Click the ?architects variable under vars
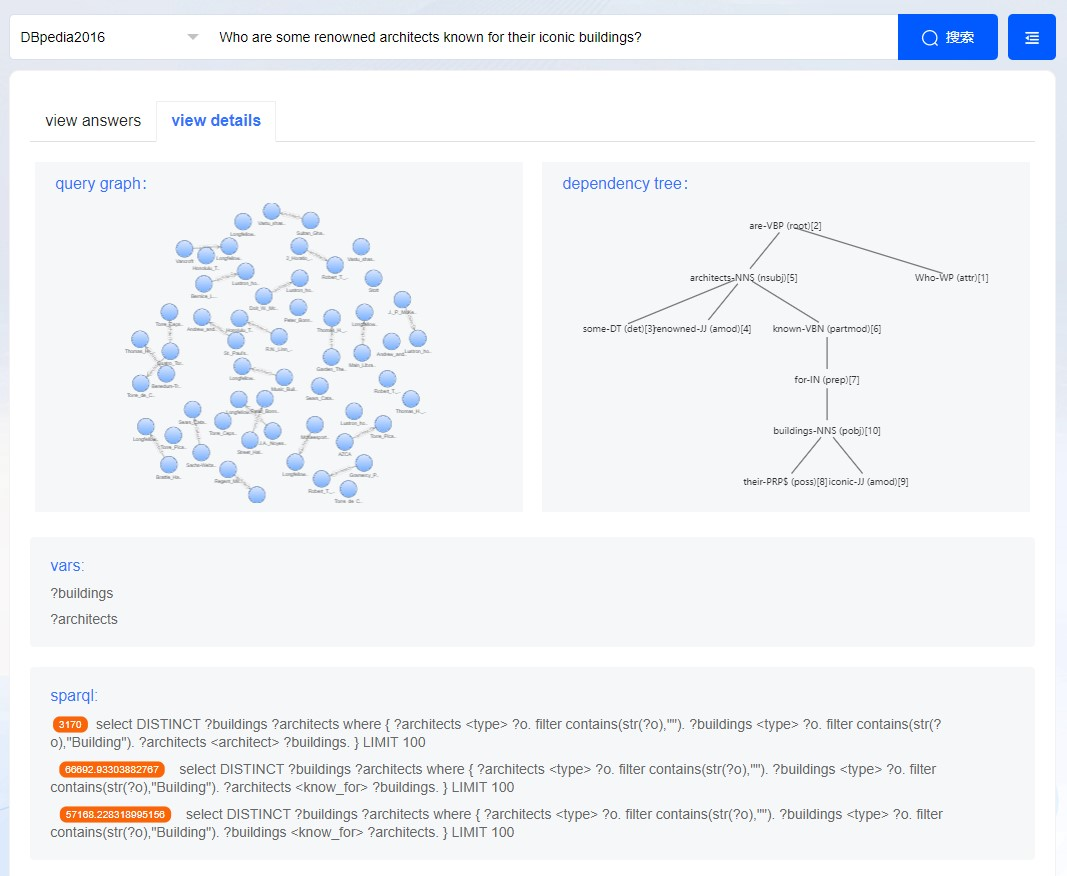 [84, 619]
